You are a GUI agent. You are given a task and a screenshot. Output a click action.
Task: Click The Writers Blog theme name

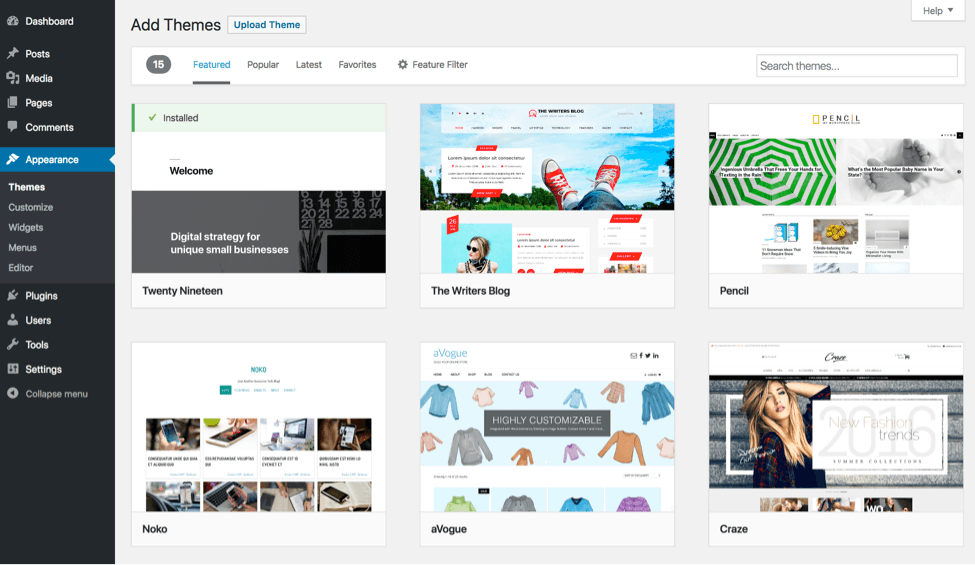470,290
